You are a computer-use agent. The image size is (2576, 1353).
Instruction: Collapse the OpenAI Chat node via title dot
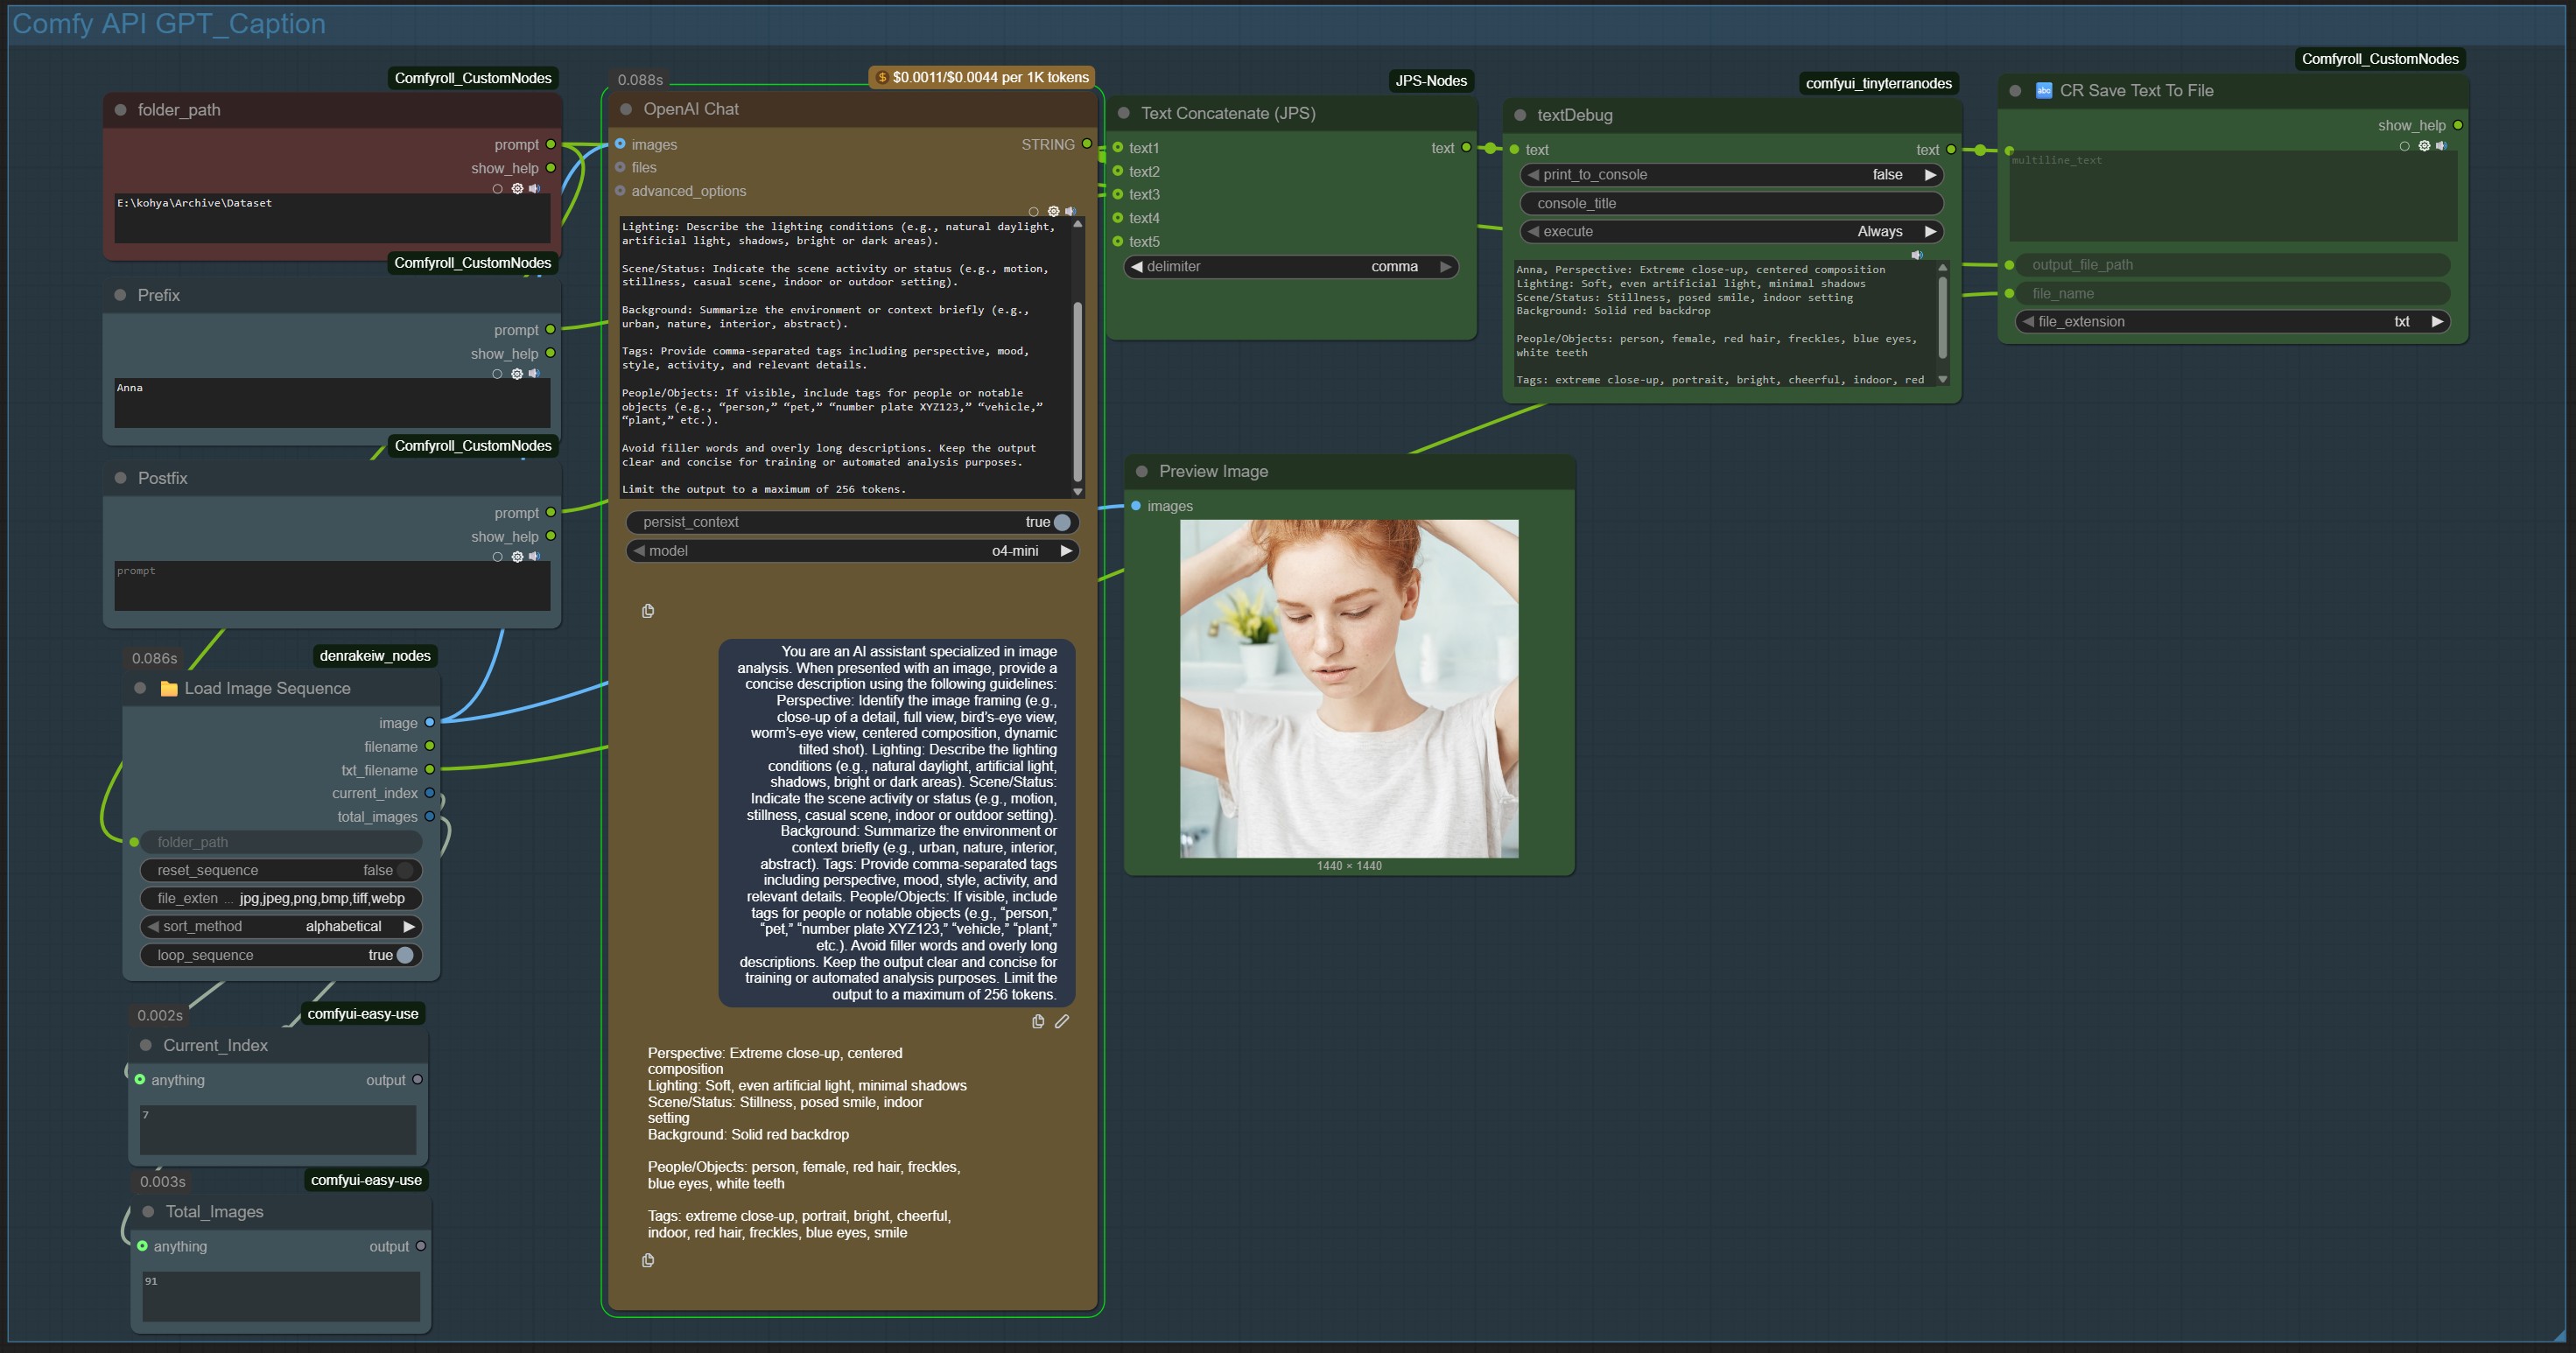click(626, 109)
